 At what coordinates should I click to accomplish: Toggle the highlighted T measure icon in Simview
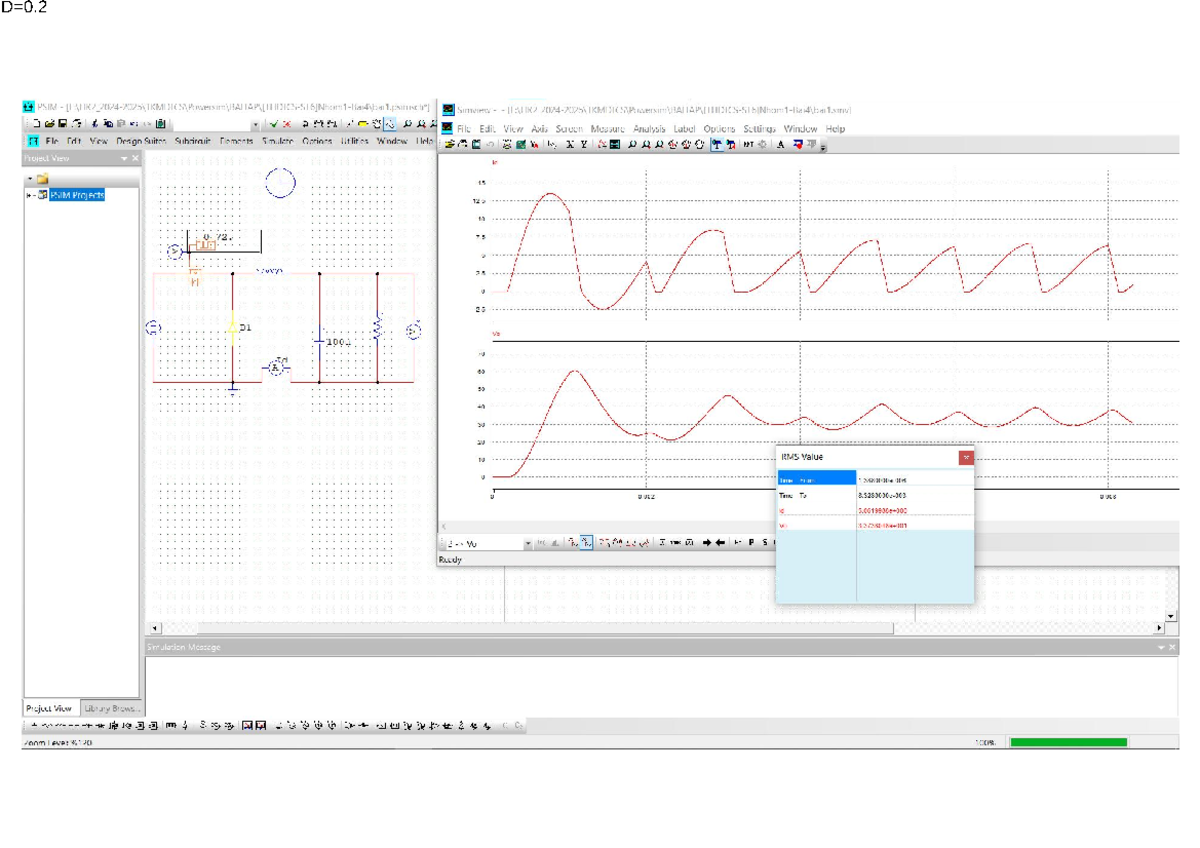click(717, 144)
